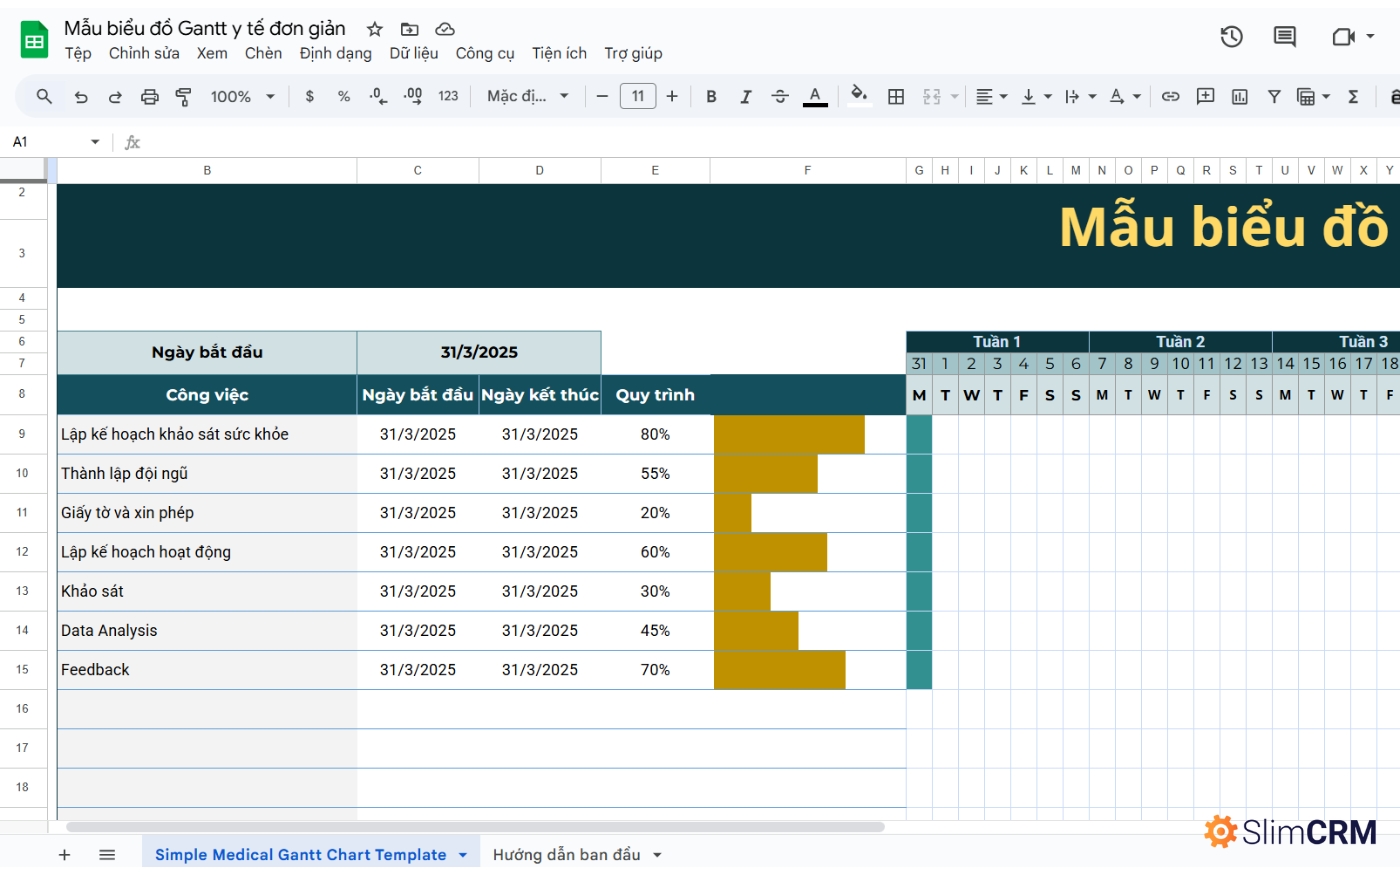The image size is (1400, 875).
Task: Open the Tiện ích menu
Action: [559, 53]
